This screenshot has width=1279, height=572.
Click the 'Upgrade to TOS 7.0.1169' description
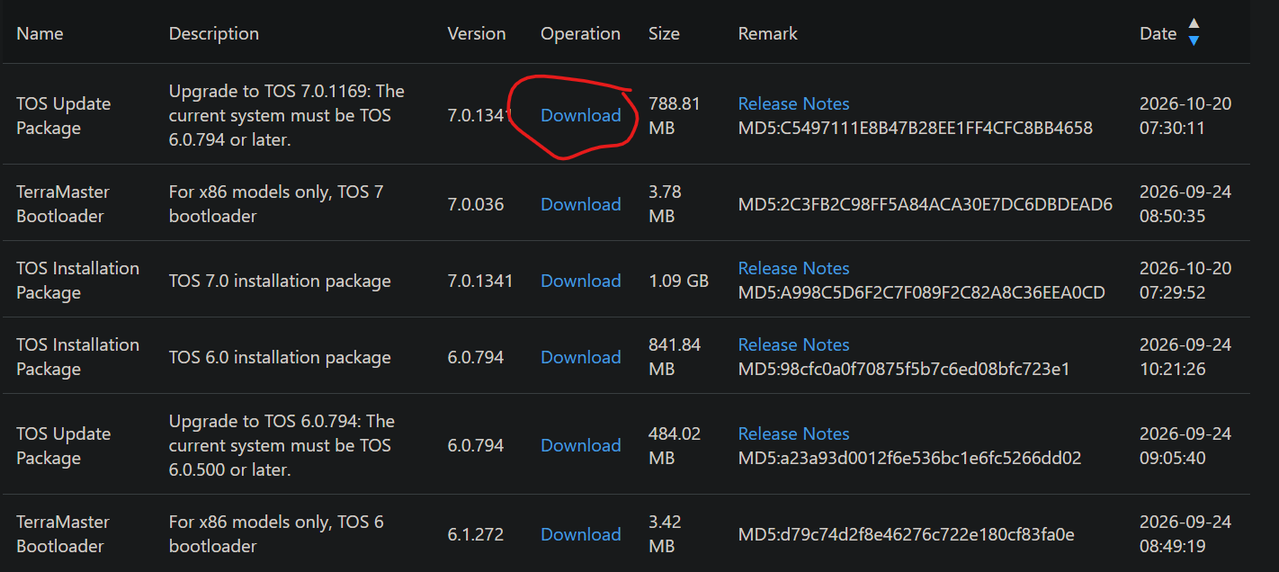click(287, 115)
